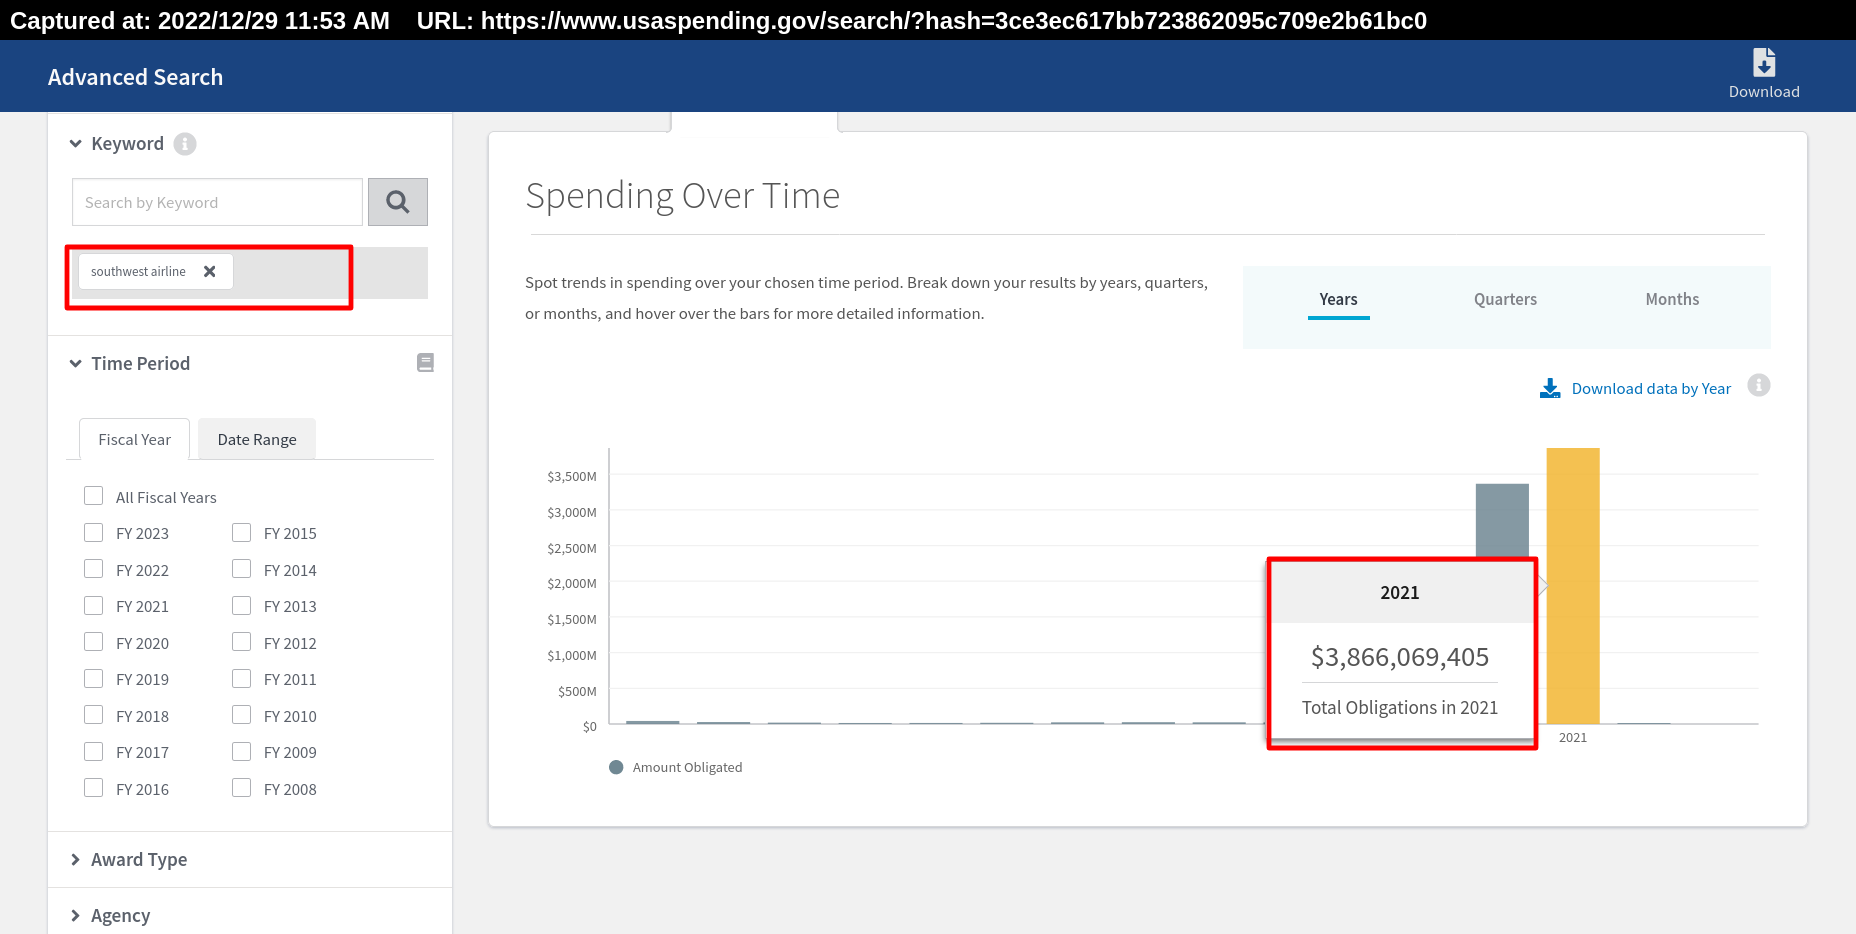
Task: Click the 2021 x-axis label
Action: coord(1573,738)
